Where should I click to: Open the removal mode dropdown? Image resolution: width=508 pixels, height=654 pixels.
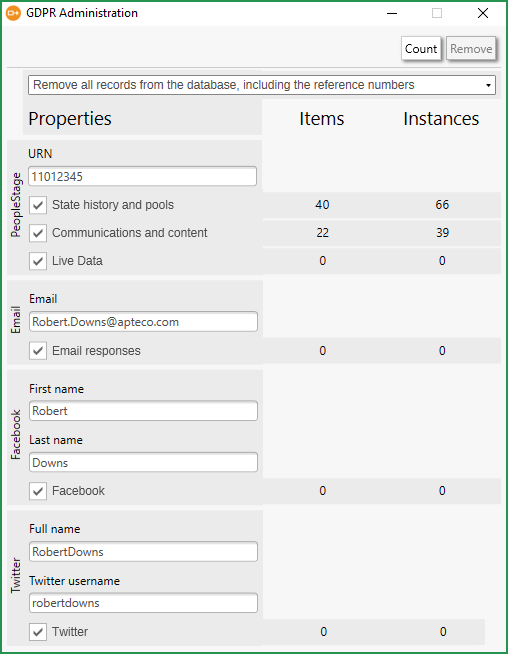pos(262,85)
